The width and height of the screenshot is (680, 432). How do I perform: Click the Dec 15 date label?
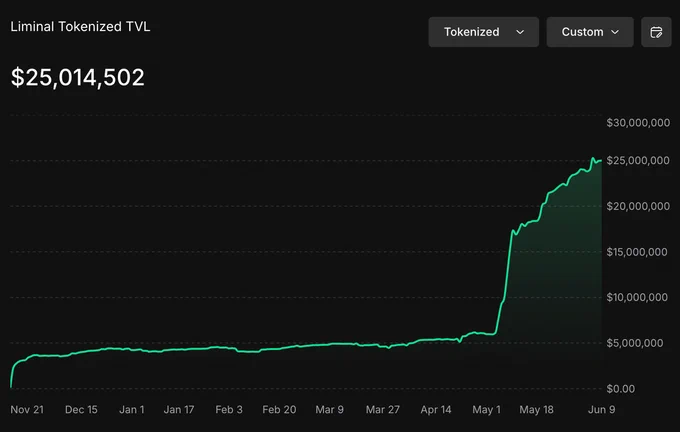81,409
